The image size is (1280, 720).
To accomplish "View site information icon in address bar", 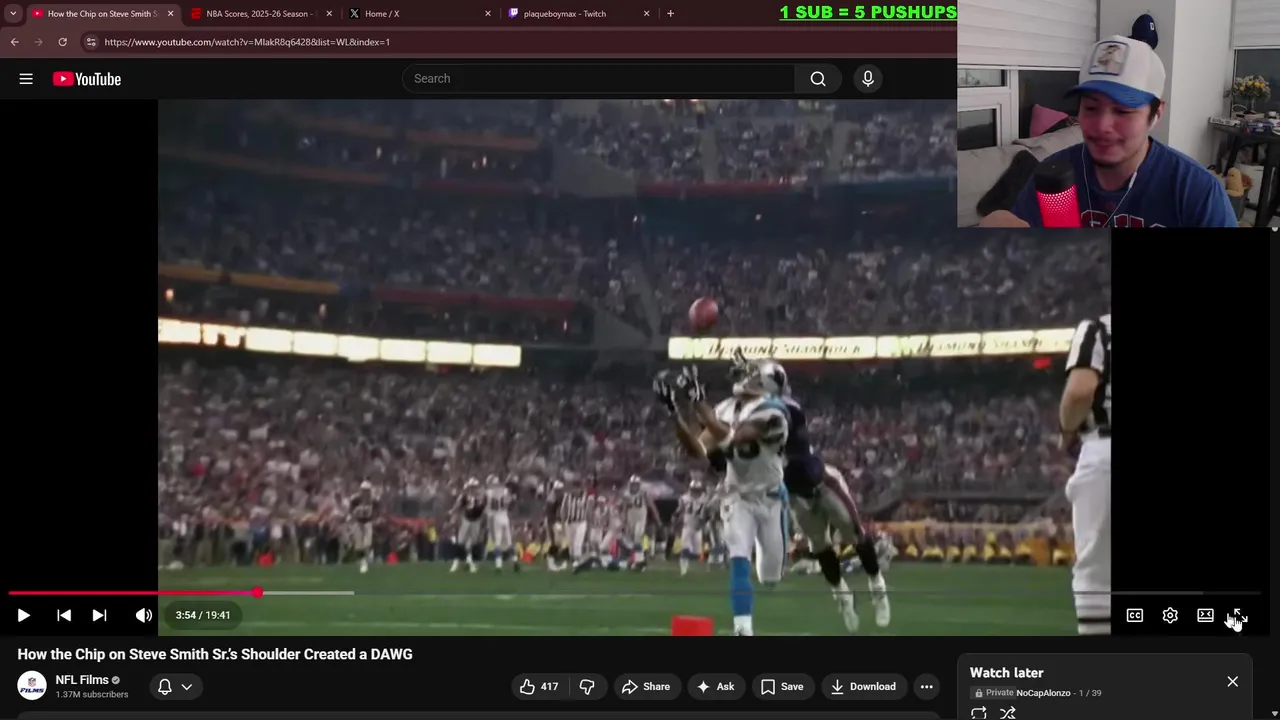I will (91, 42).
